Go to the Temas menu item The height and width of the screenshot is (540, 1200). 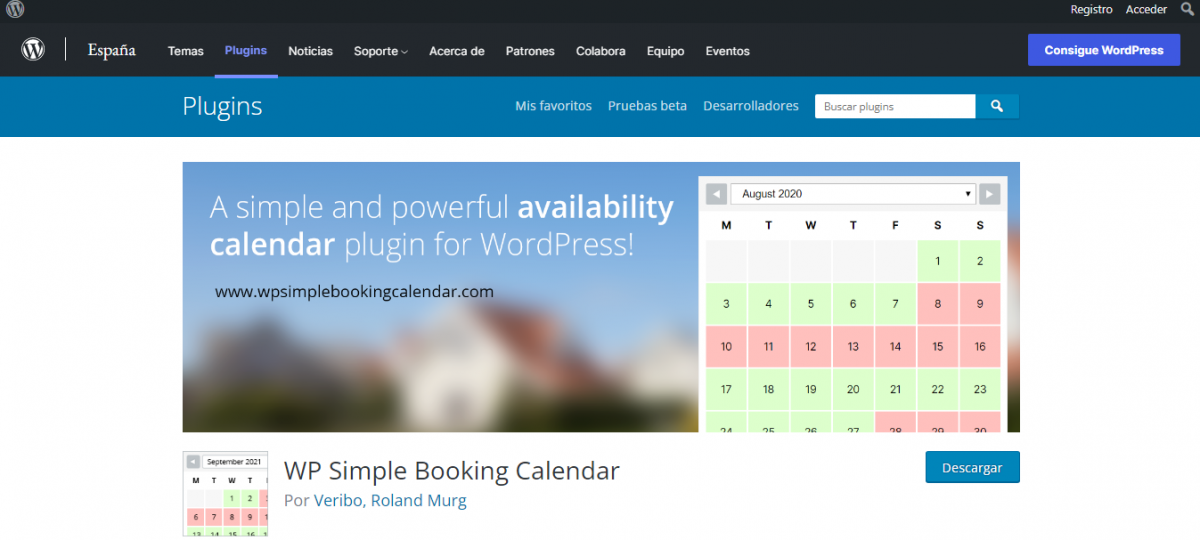coord(185,51)
